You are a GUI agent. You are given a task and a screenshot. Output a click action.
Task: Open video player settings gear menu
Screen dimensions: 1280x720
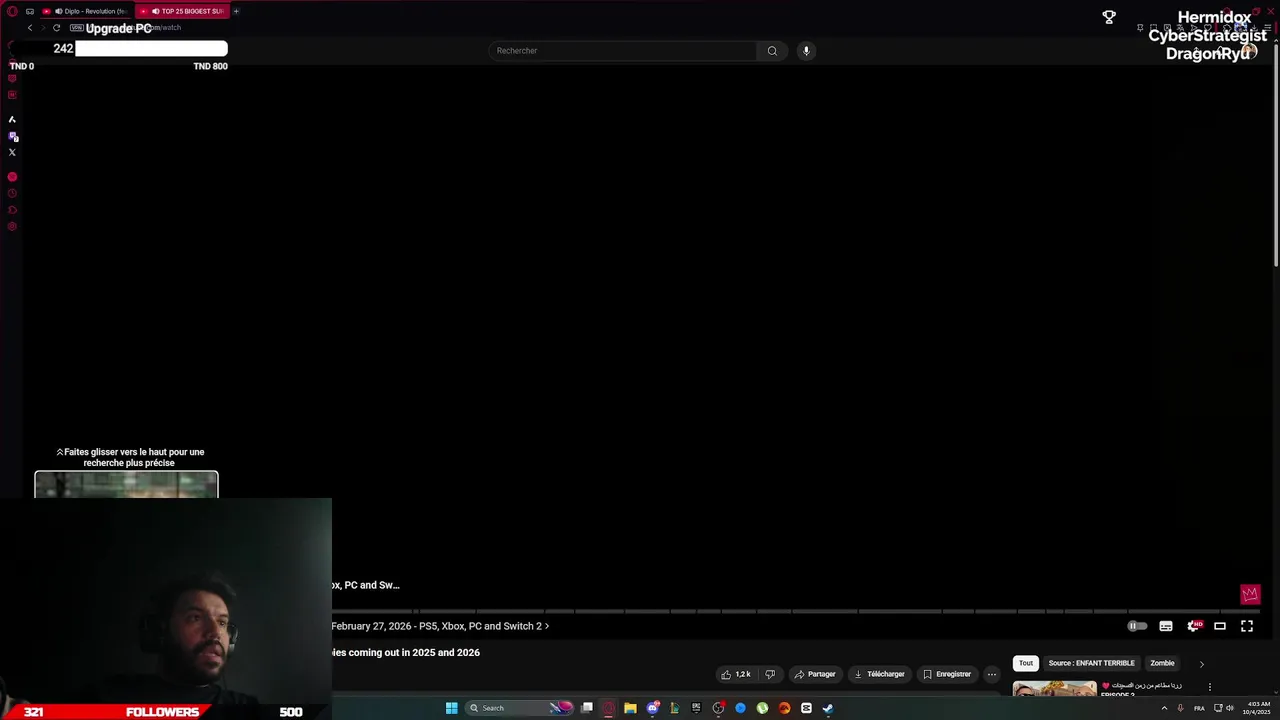pyautogui.click(x=1193, y=626)
